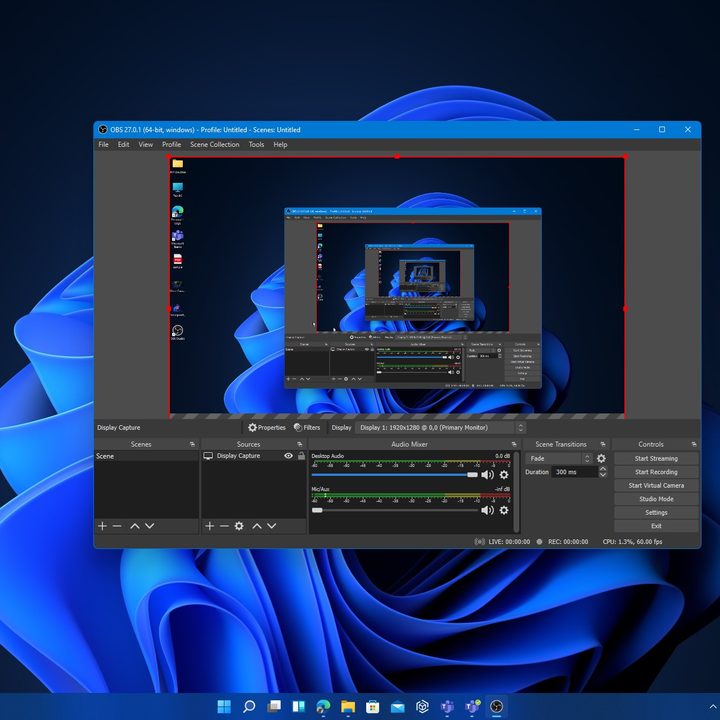The width and height of the screenshot is (720, 720).
Task: Move the source down in the Sources list
Action: coord(272,526)
